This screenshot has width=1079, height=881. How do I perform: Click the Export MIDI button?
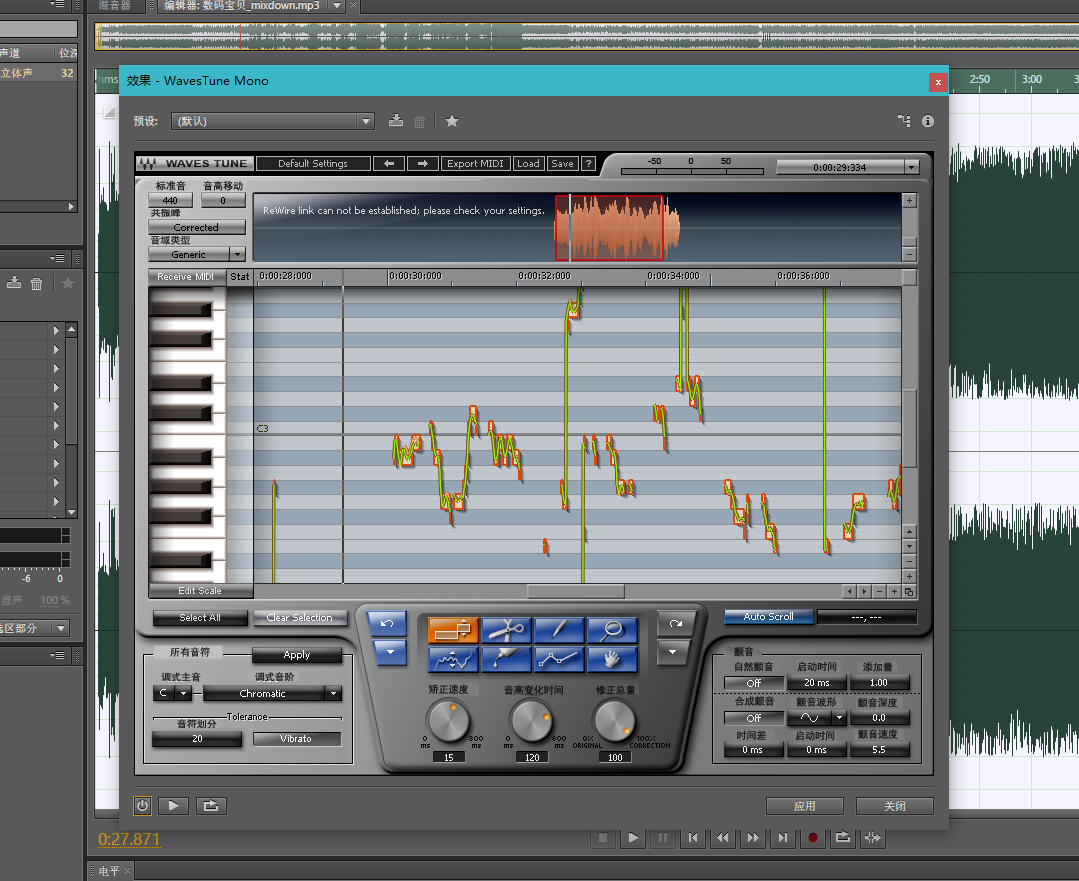(476, 164)
